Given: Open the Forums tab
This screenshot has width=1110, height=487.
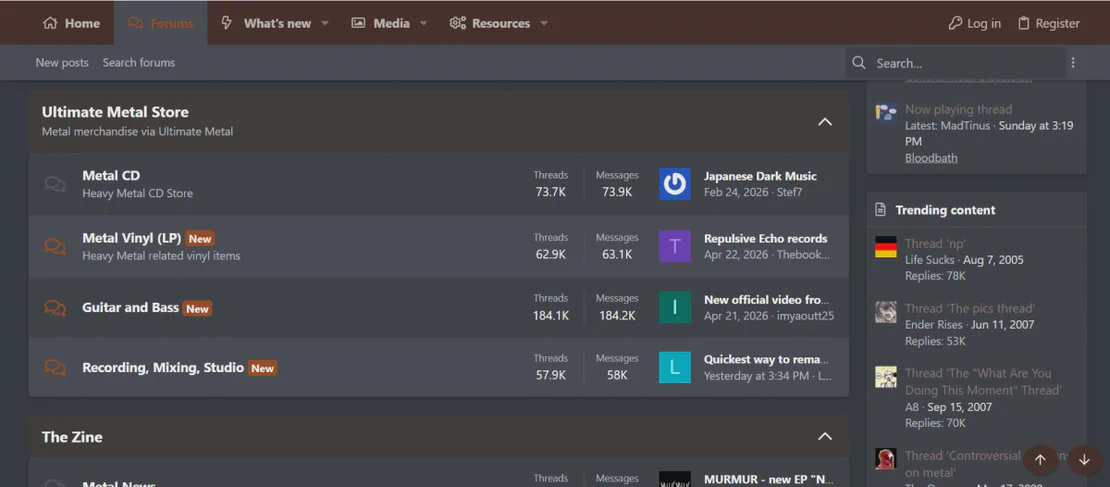Looking at the screenshot, I should pyautogui.click(x=161, y=23).
